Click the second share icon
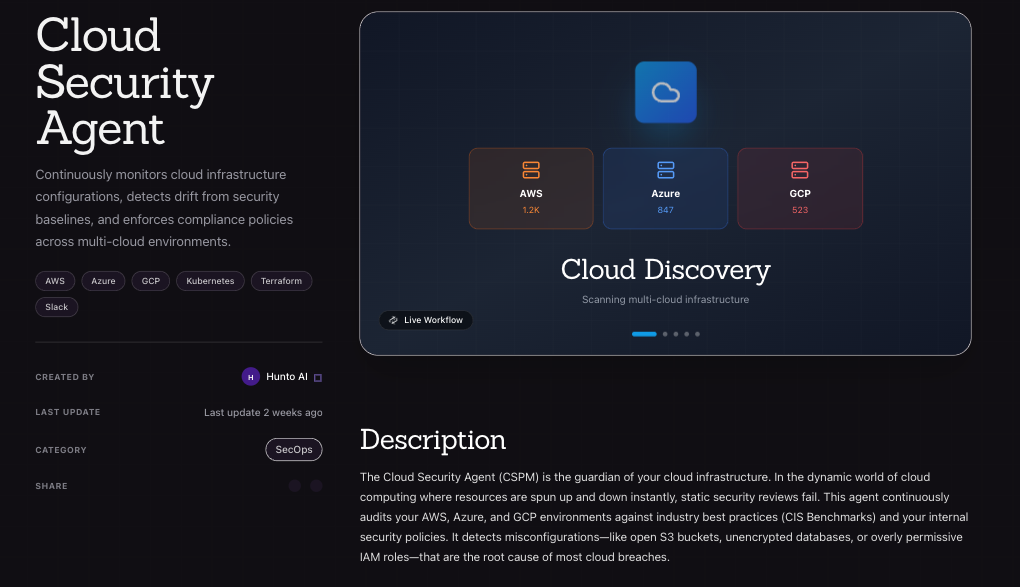 point(316,485)
